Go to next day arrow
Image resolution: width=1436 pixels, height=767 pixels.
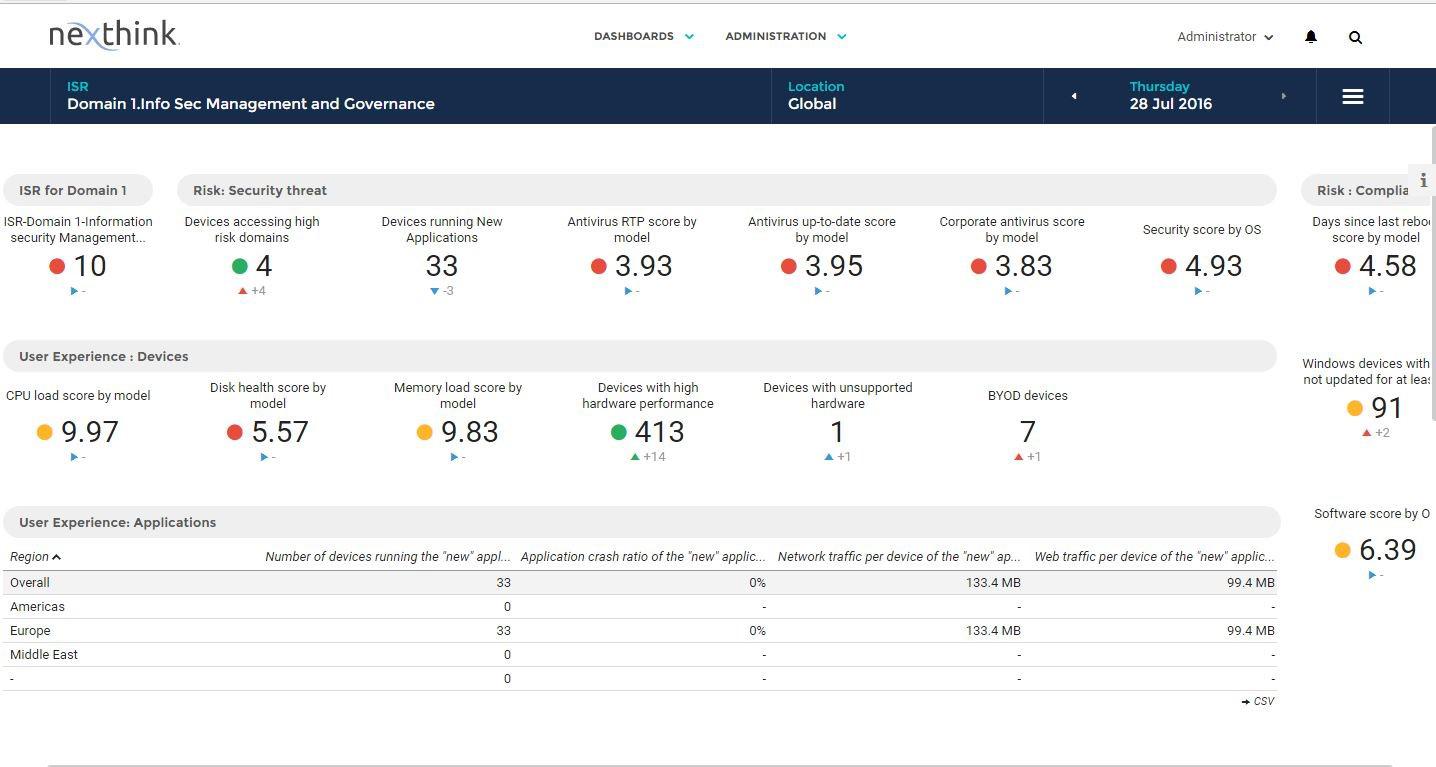point(1283,96)
